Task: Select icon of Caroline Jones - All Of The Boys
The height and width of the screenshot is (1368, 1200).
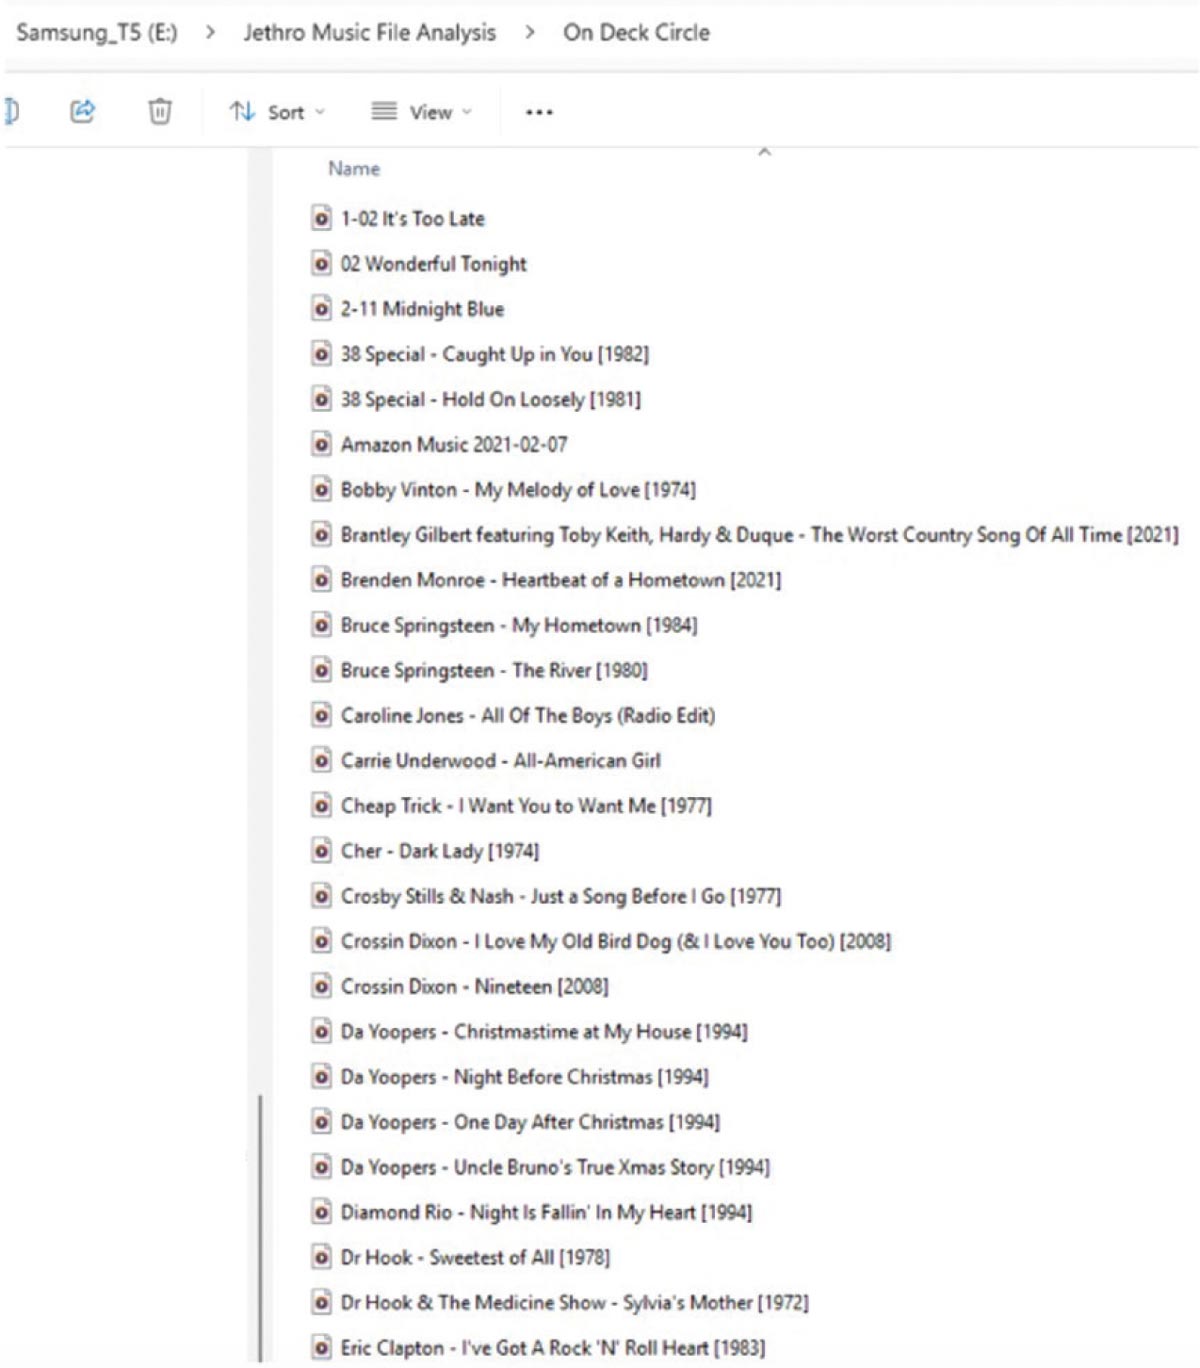Action: (x=321, y=715)
